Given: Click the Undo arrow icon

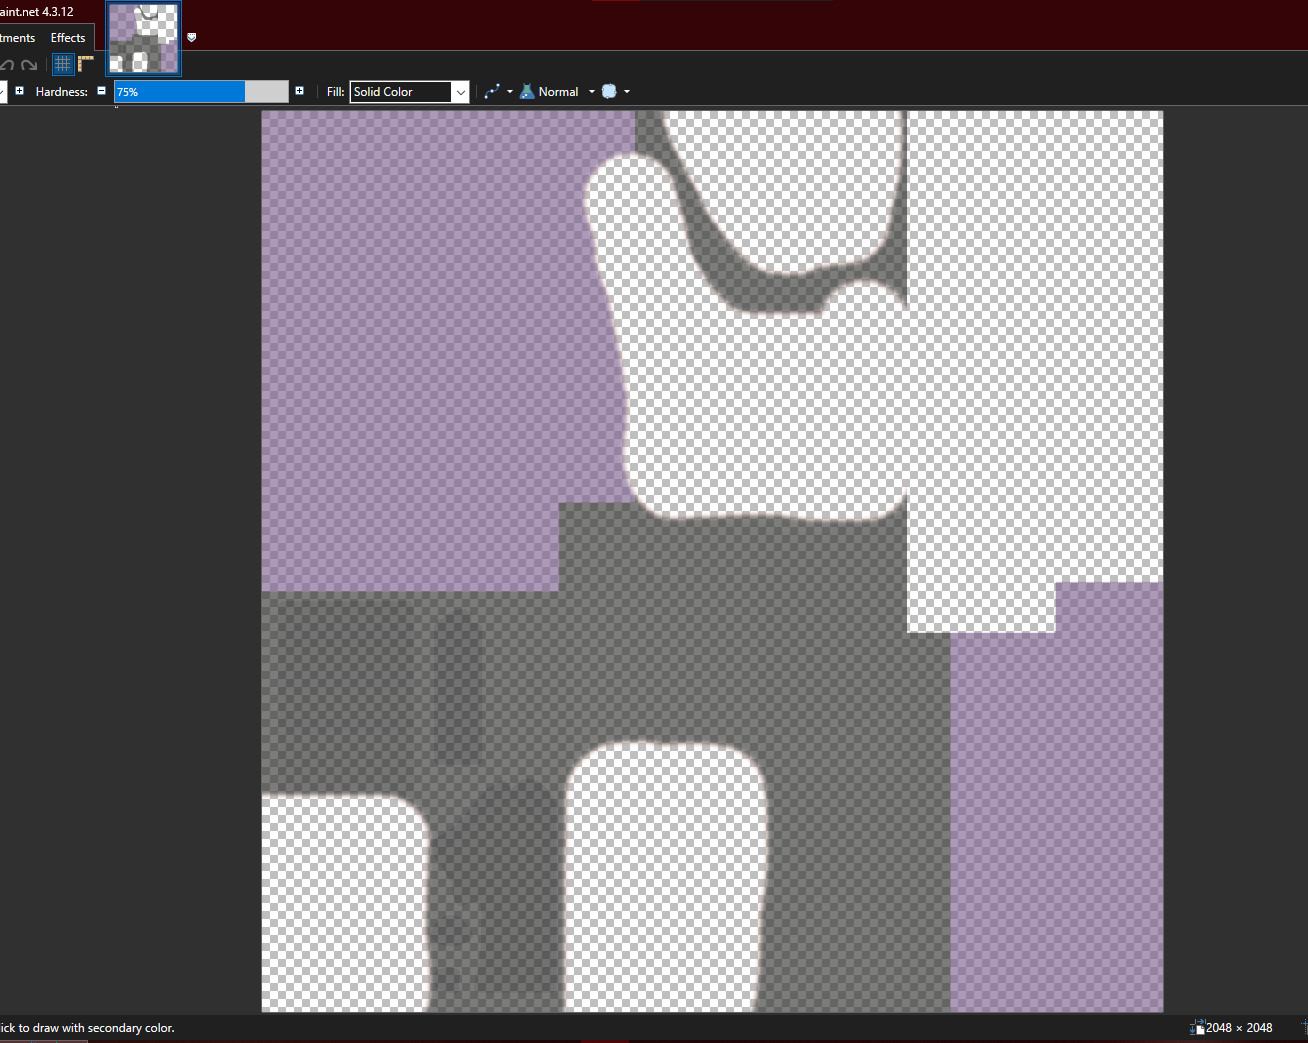Looking at the screenshot, I should tap(8, 64).
